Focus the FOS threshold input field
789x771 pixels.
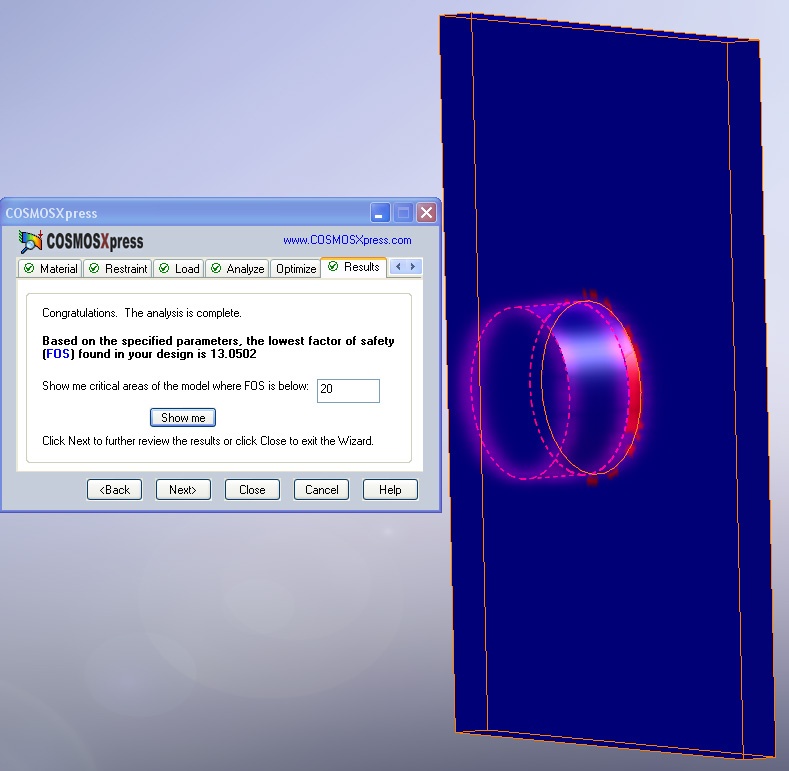(x=348, y=391)
